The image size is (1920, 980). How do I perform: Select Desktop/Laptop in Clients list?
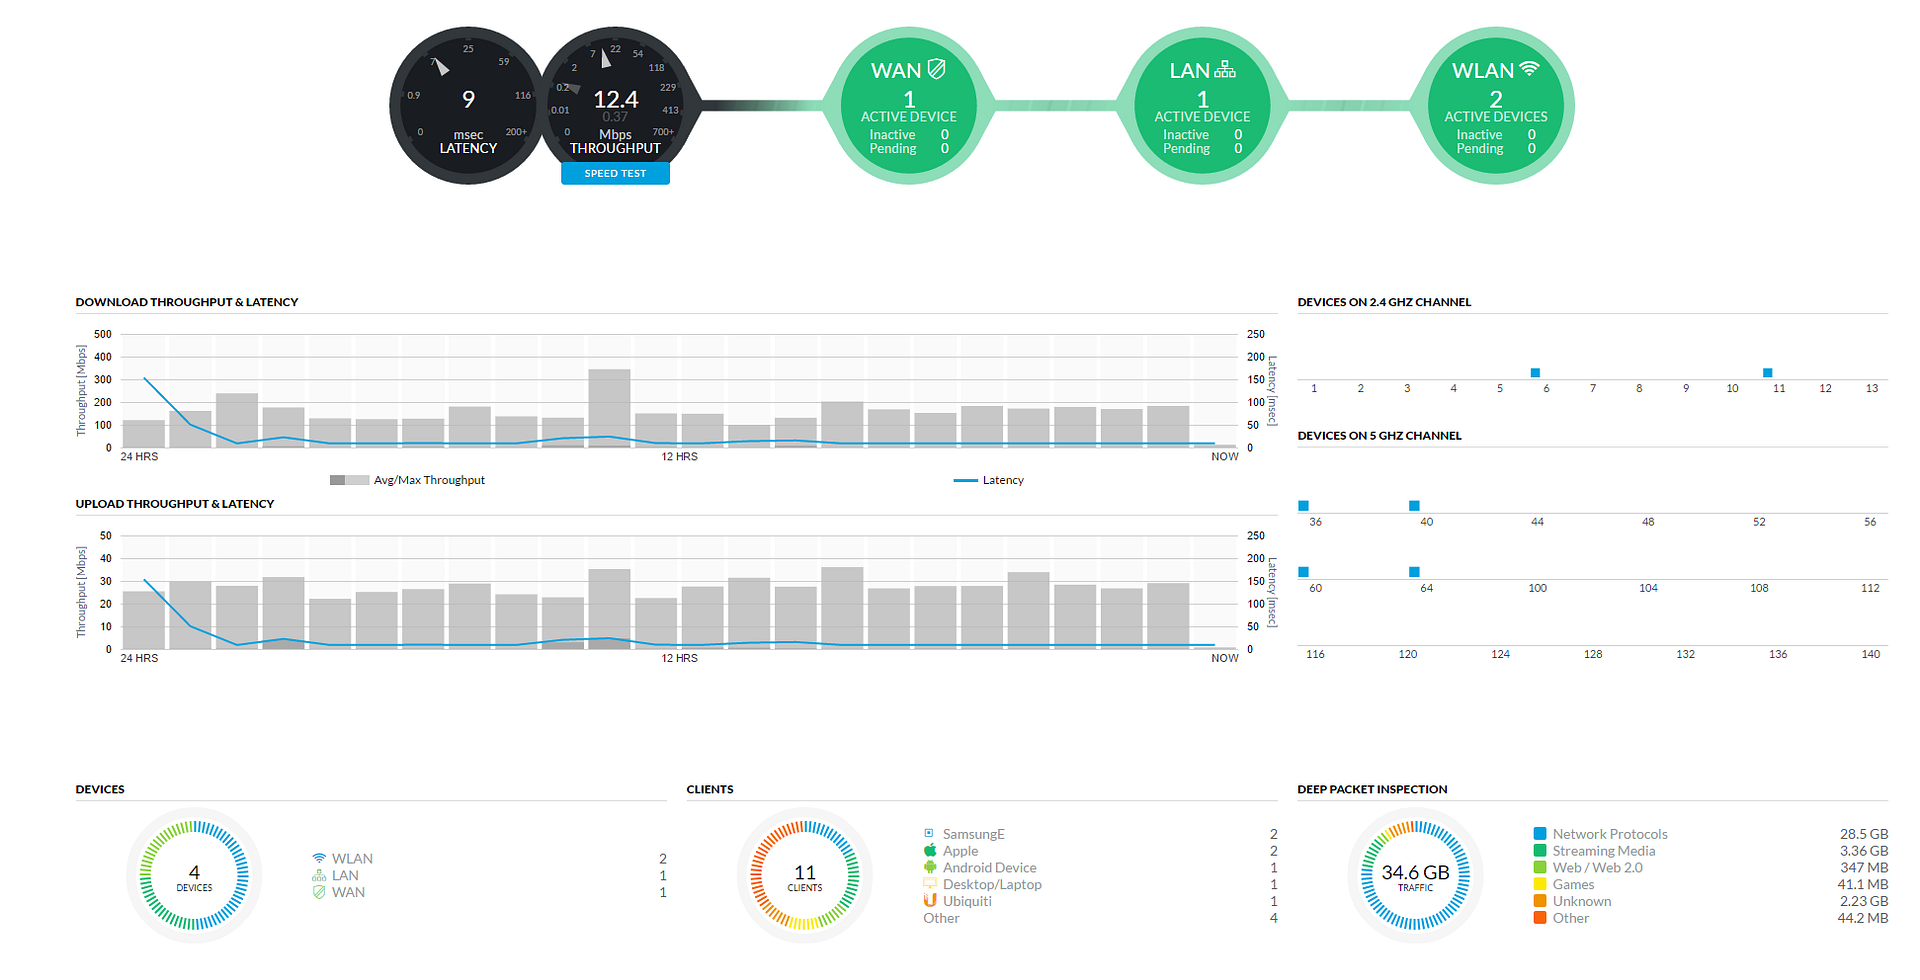click(x=1100, y=884)
